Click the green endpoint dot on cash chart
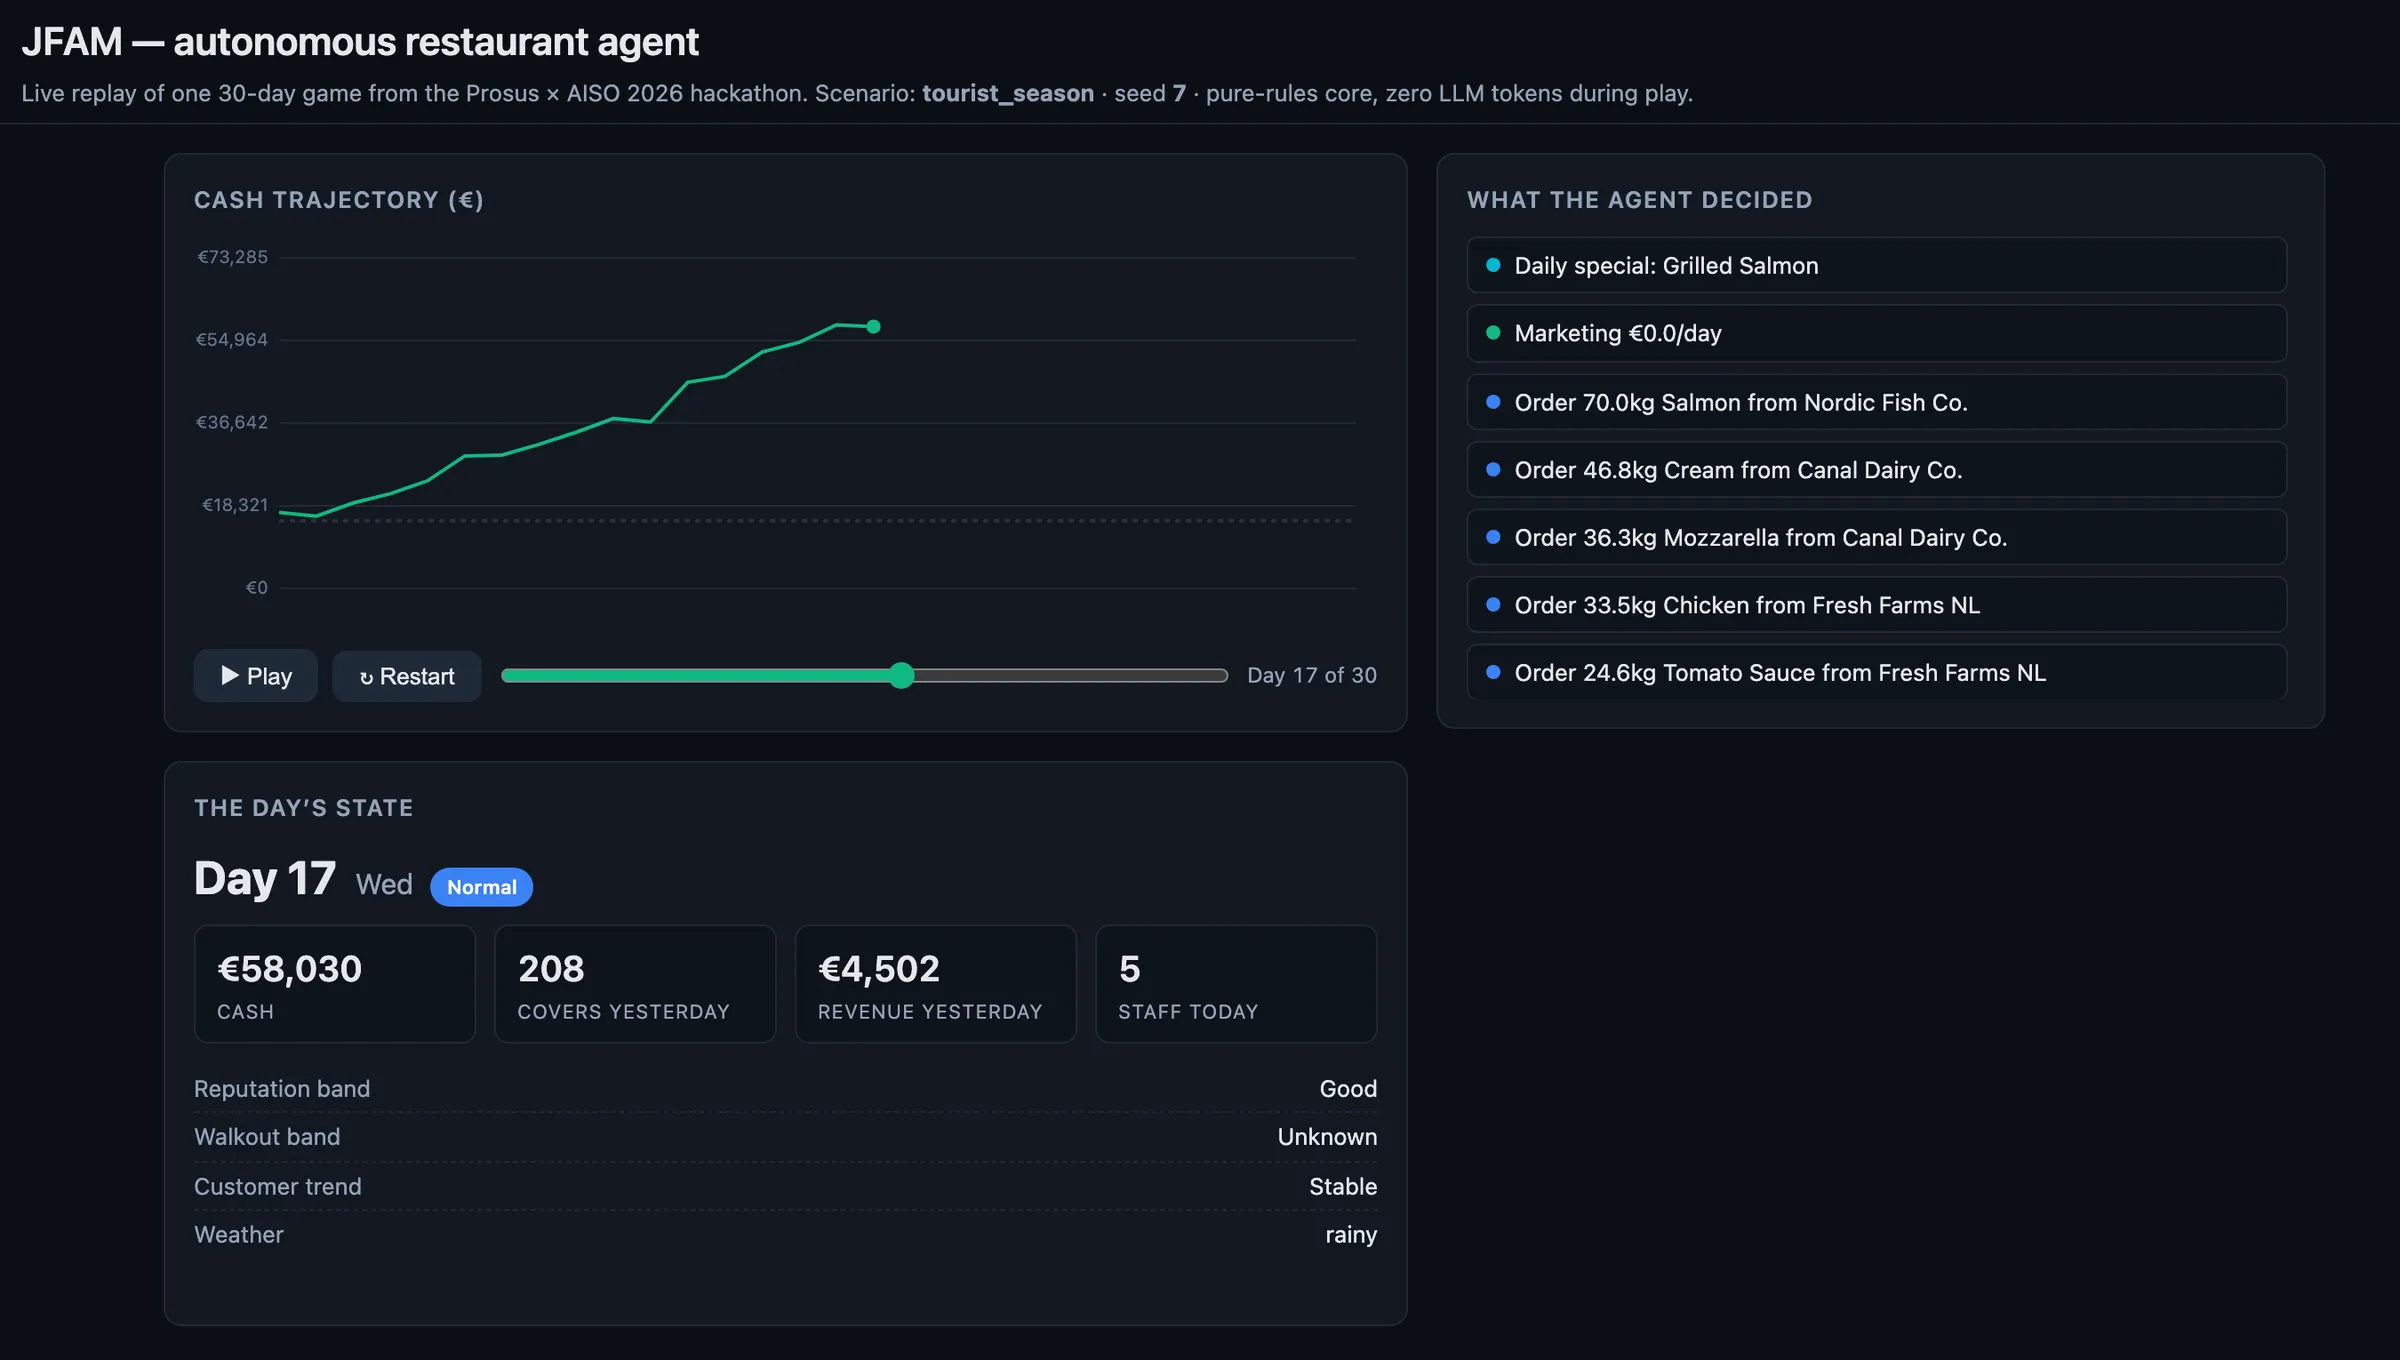Image resolution: width=2400 pixels, height=1360 pixels. [873, 327]
